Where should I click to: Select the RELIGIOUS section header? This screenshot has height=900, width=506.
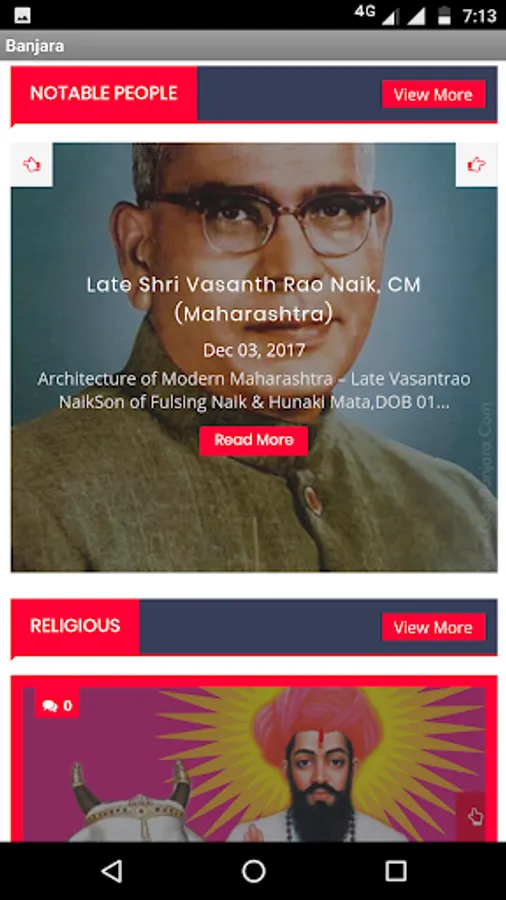coord(75,626)
